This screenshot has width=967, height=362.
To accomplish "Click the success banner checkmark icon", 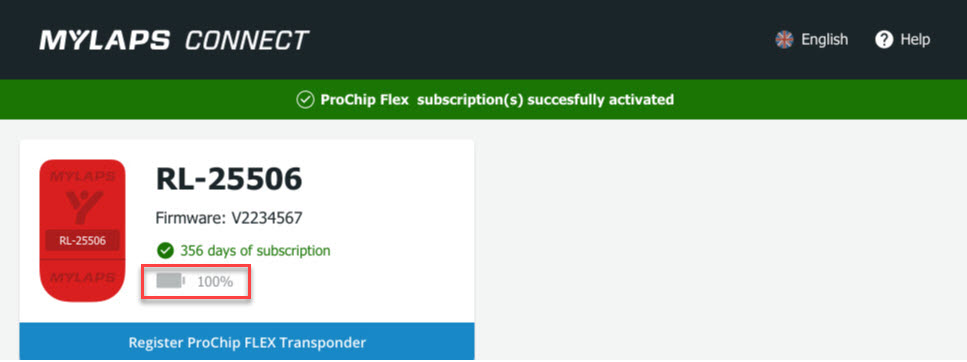I will tap(305, 99).
